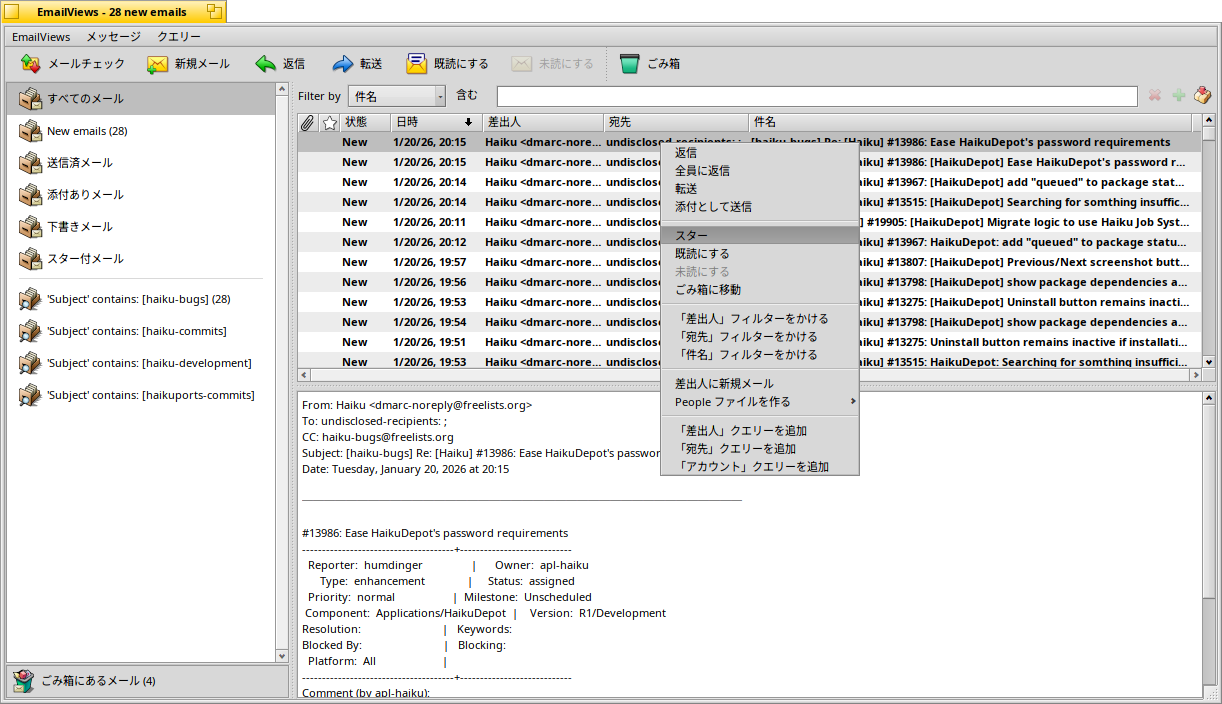Forward the email using the 転送 icon
Viewport: 1222px width, 704px height.
click(x=343, y=64)
